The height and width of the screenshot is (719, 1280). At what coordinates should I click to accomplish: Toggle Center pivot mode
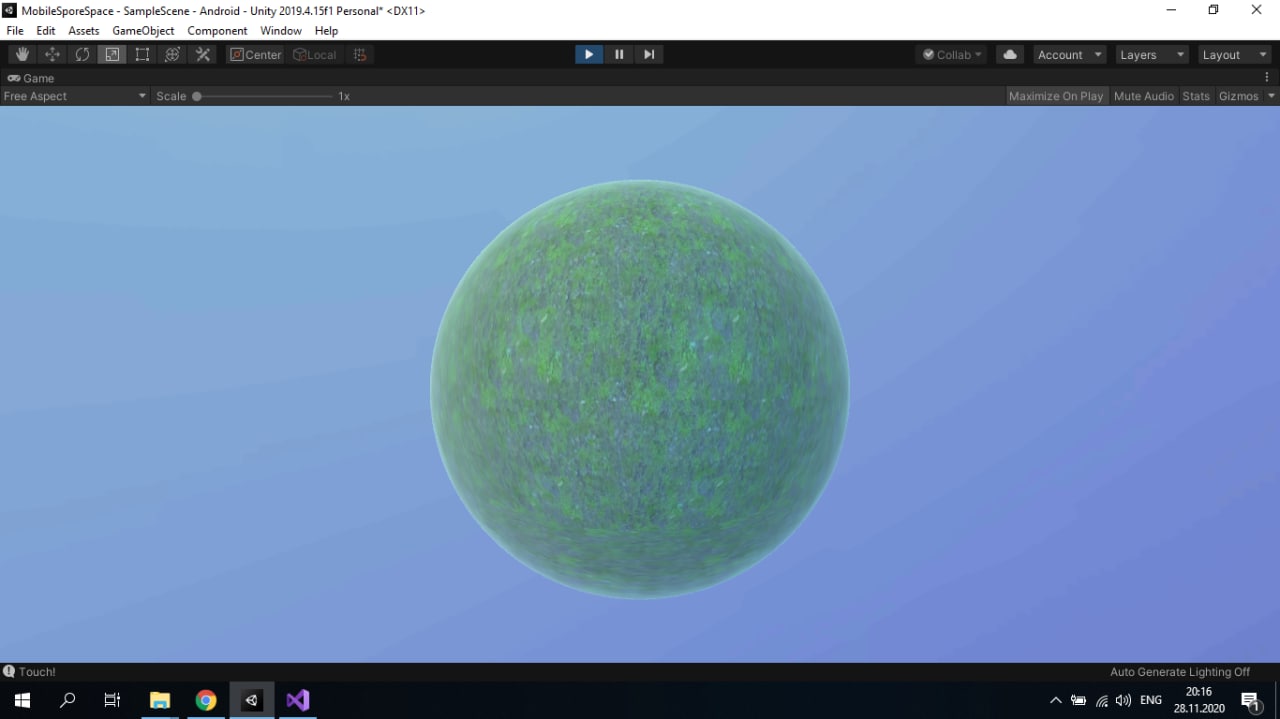pos(256,55)
